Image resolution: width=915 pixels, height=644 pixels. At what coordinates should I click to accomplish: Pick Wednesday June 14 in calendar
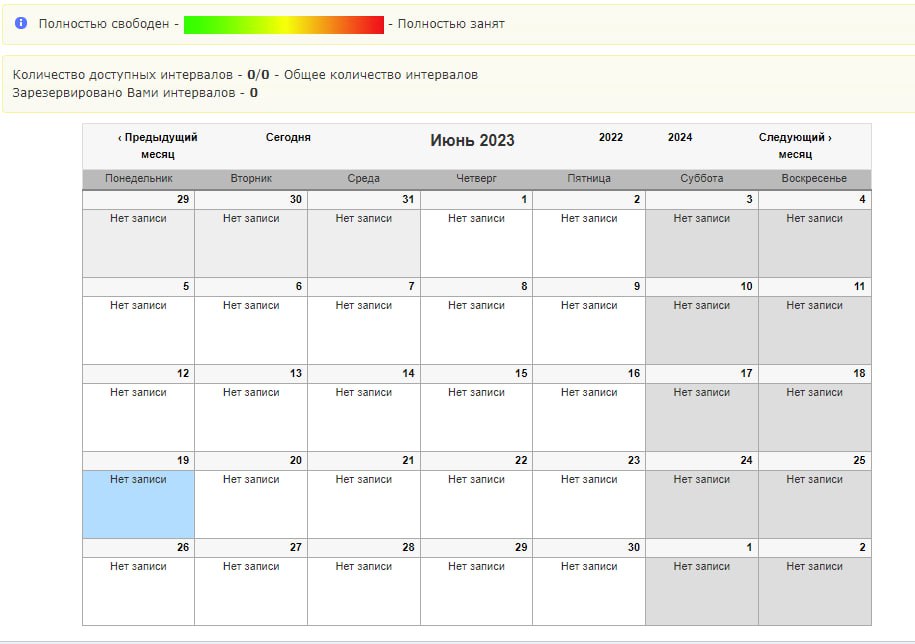pyautogui.click(x=363, y=416)
